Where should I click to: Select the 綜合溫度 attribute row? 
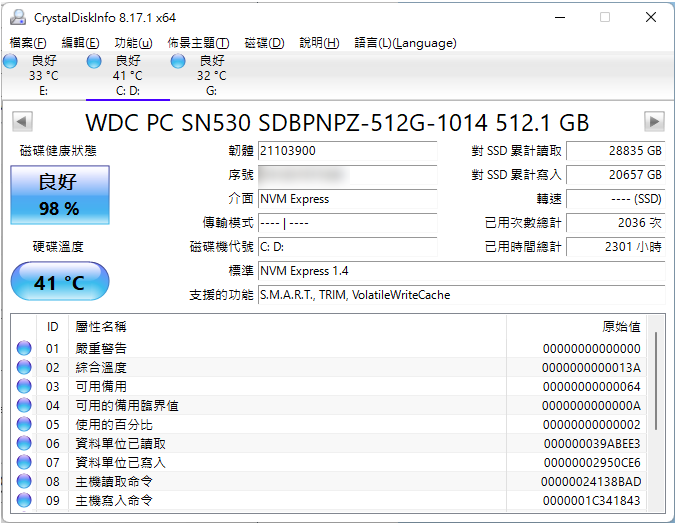329,367
